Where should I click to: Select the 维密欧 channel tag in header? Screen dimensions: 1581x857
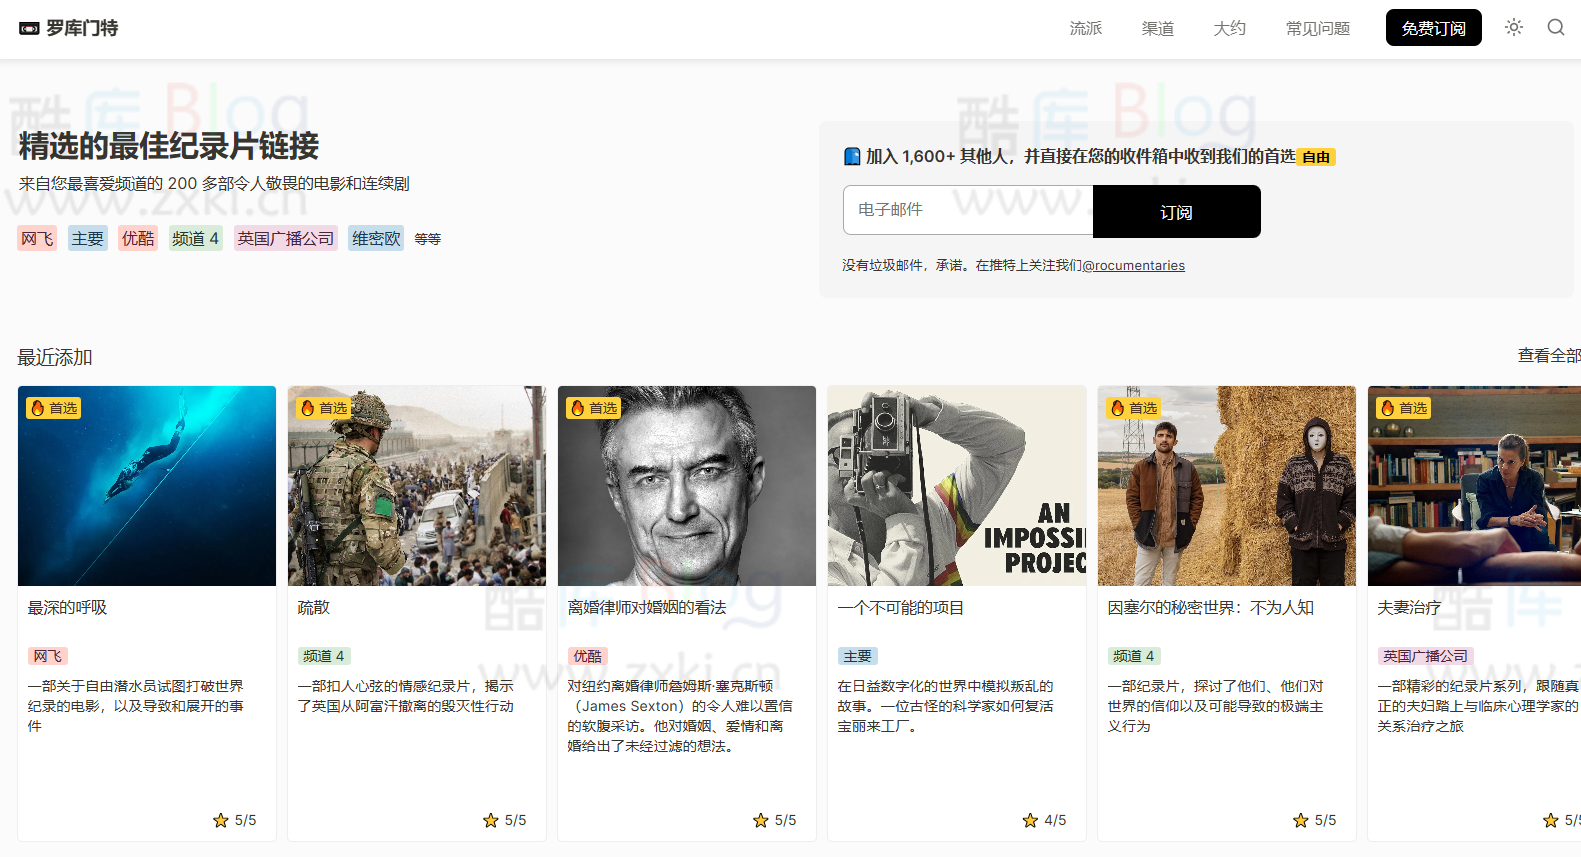376,238
